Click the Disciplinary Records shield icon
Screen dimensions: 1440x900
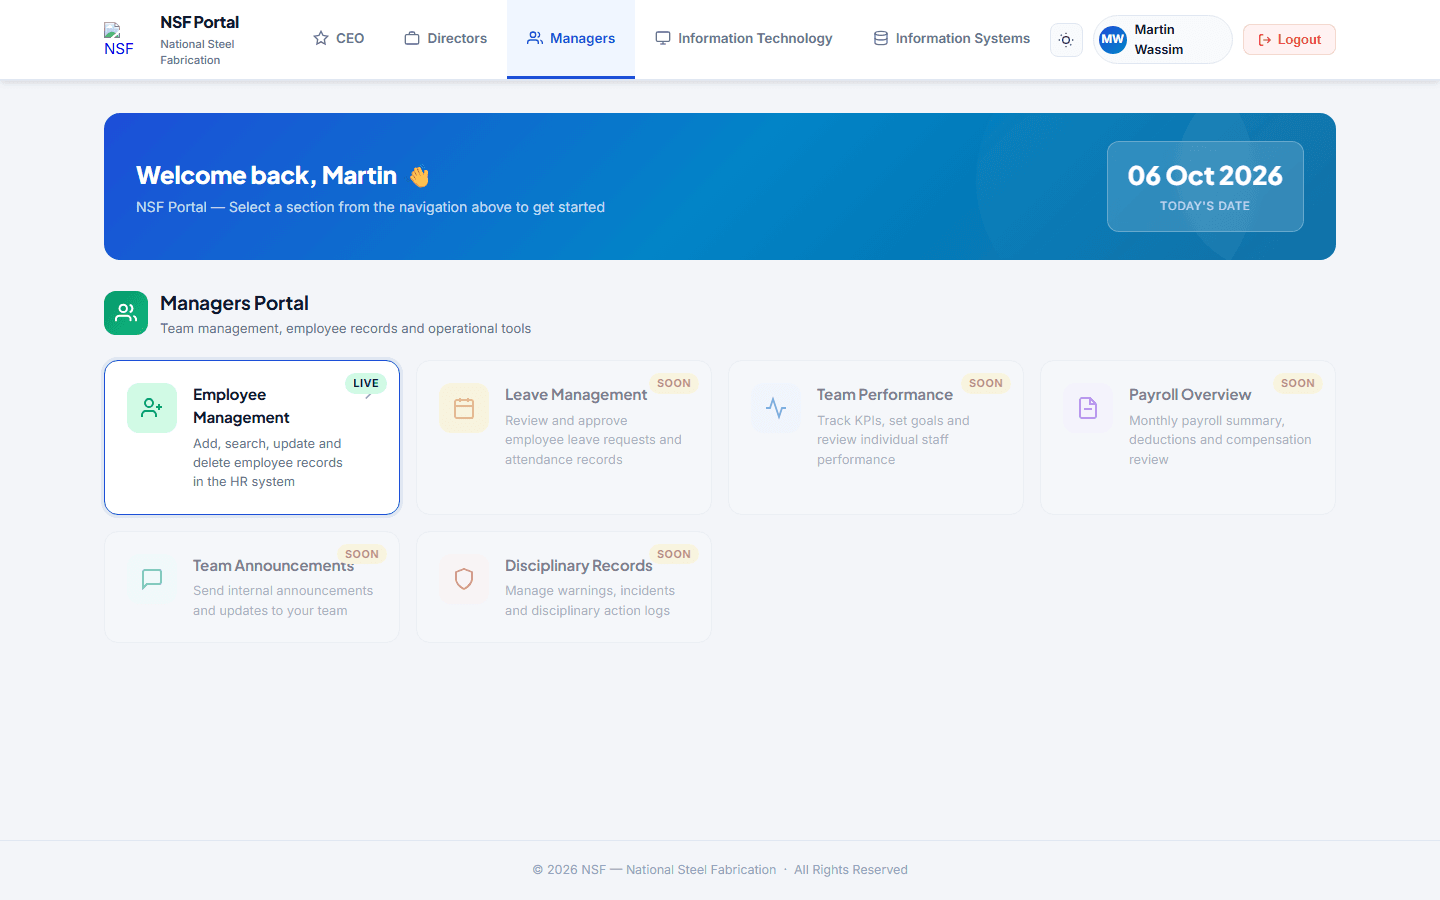tap(464, 579)
